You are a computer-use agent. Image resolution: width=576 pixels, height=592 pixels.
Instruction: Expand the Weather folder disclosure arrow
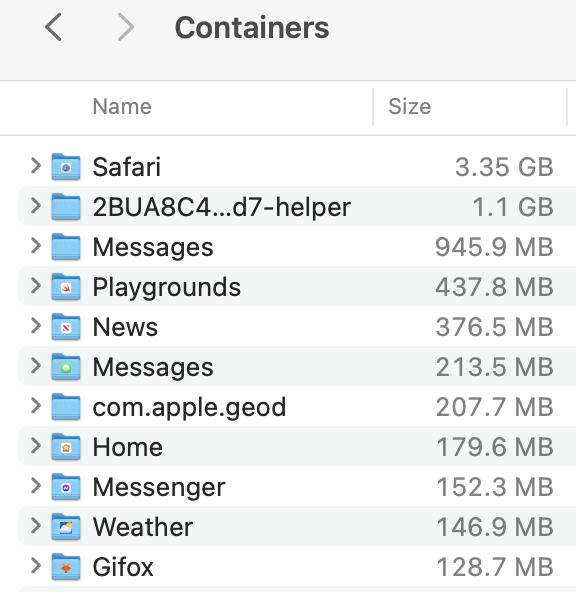pos(35,526)
